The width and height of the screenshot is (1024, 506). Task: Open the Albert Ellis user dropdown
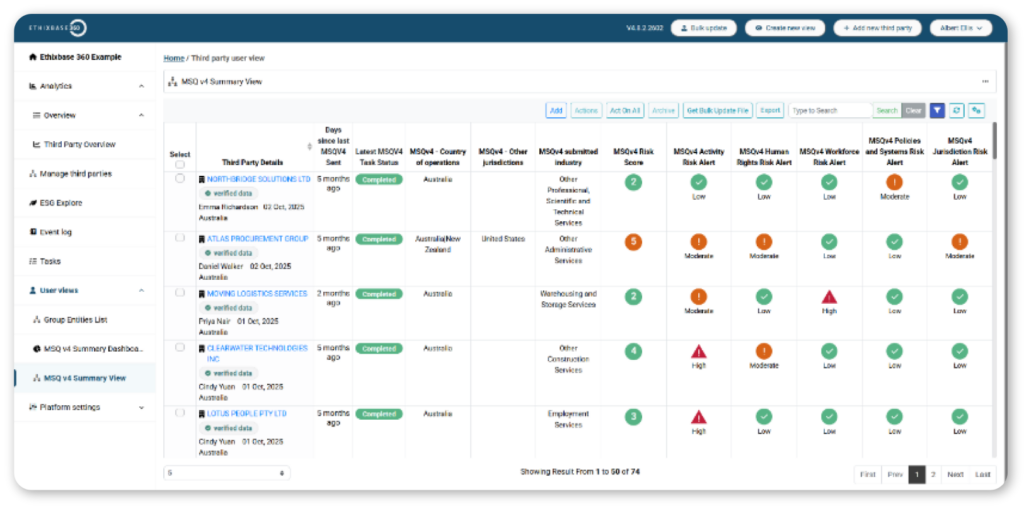pos(960,28)
